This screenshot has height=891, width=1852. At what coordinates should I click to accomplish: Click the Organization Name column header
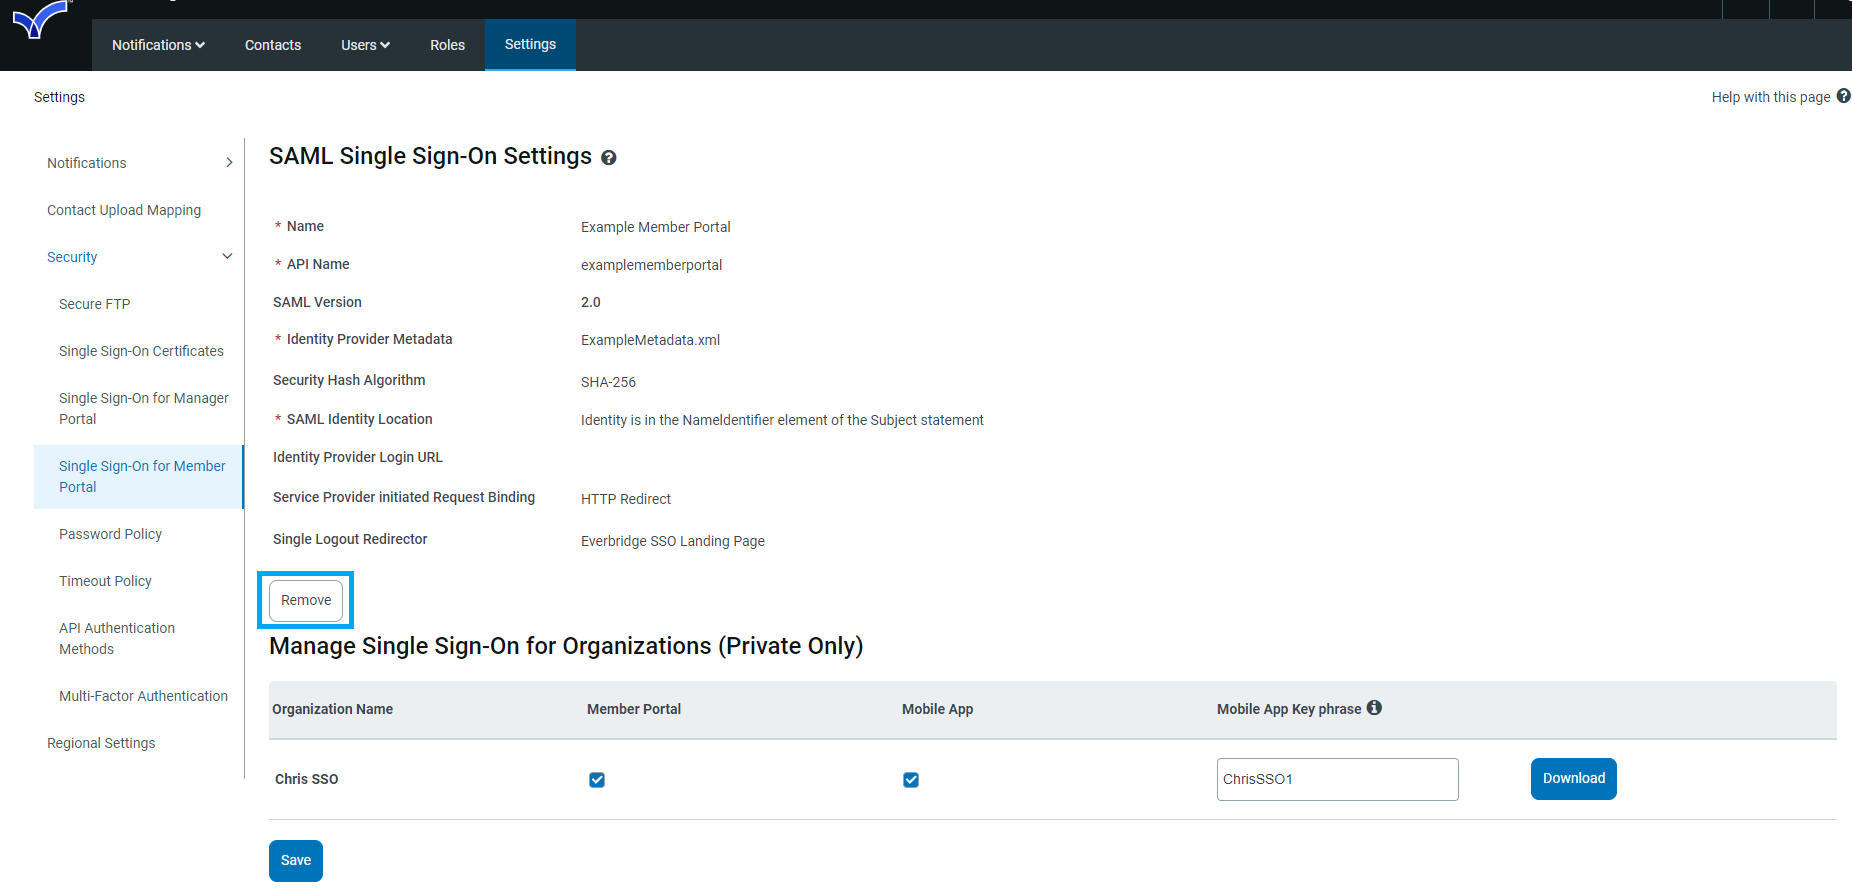[x=332, y=709]
